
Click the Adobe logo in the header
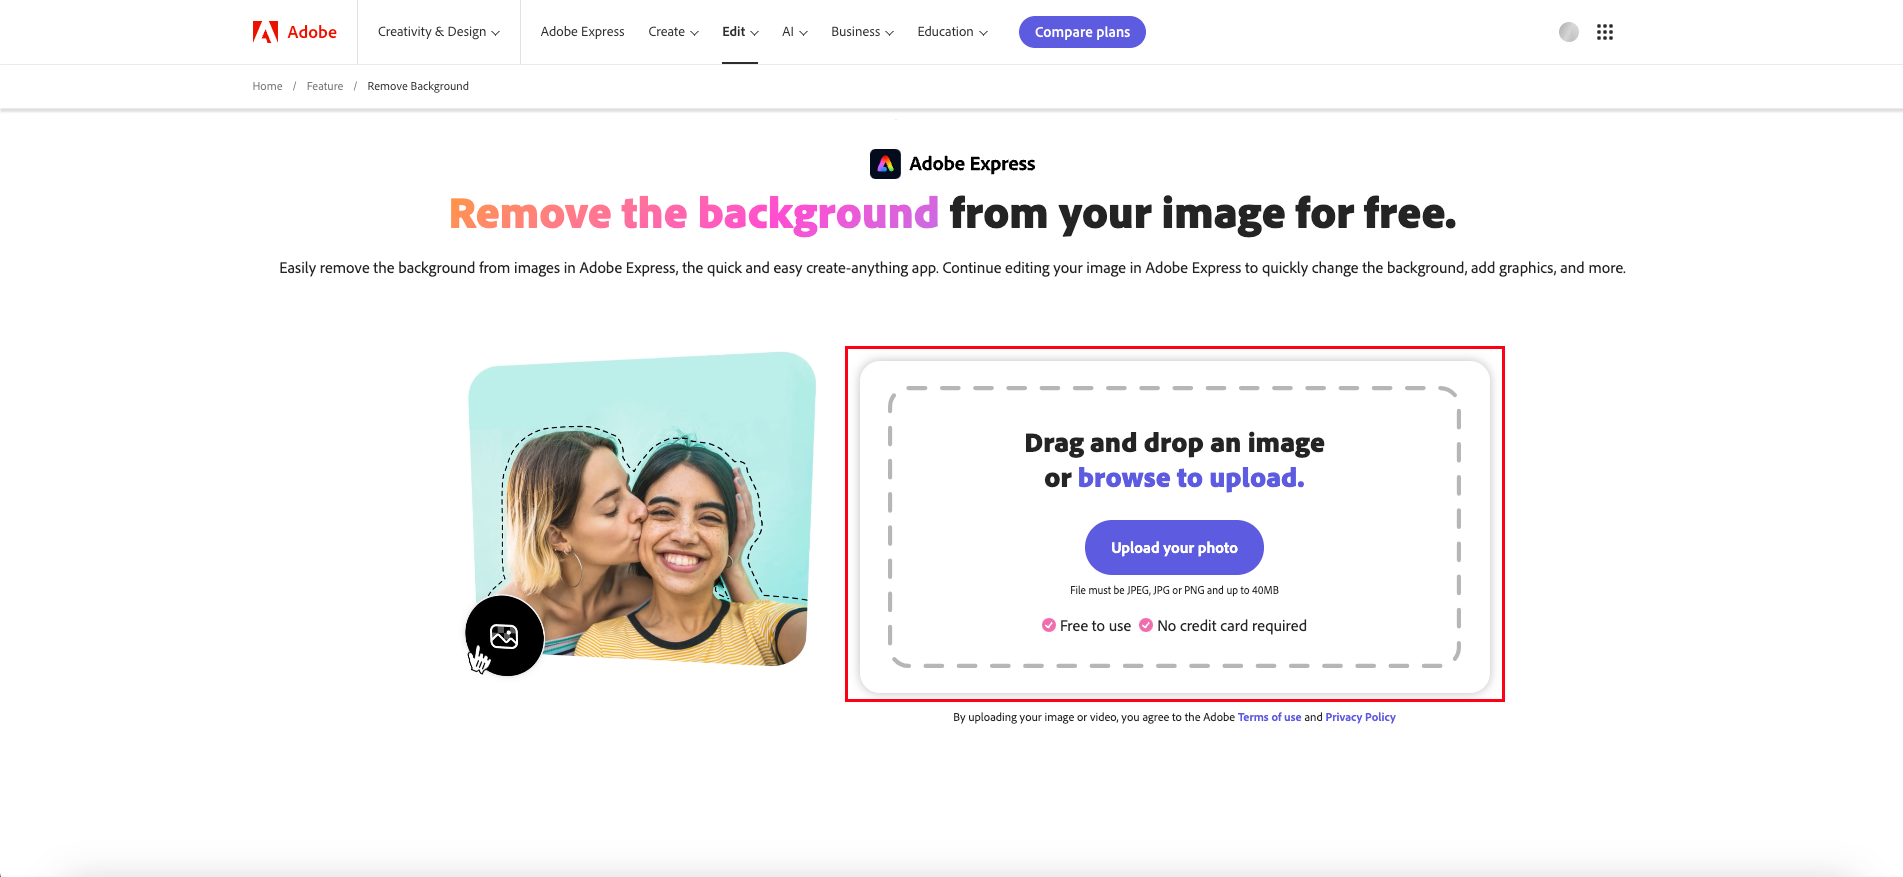(295, 32)
